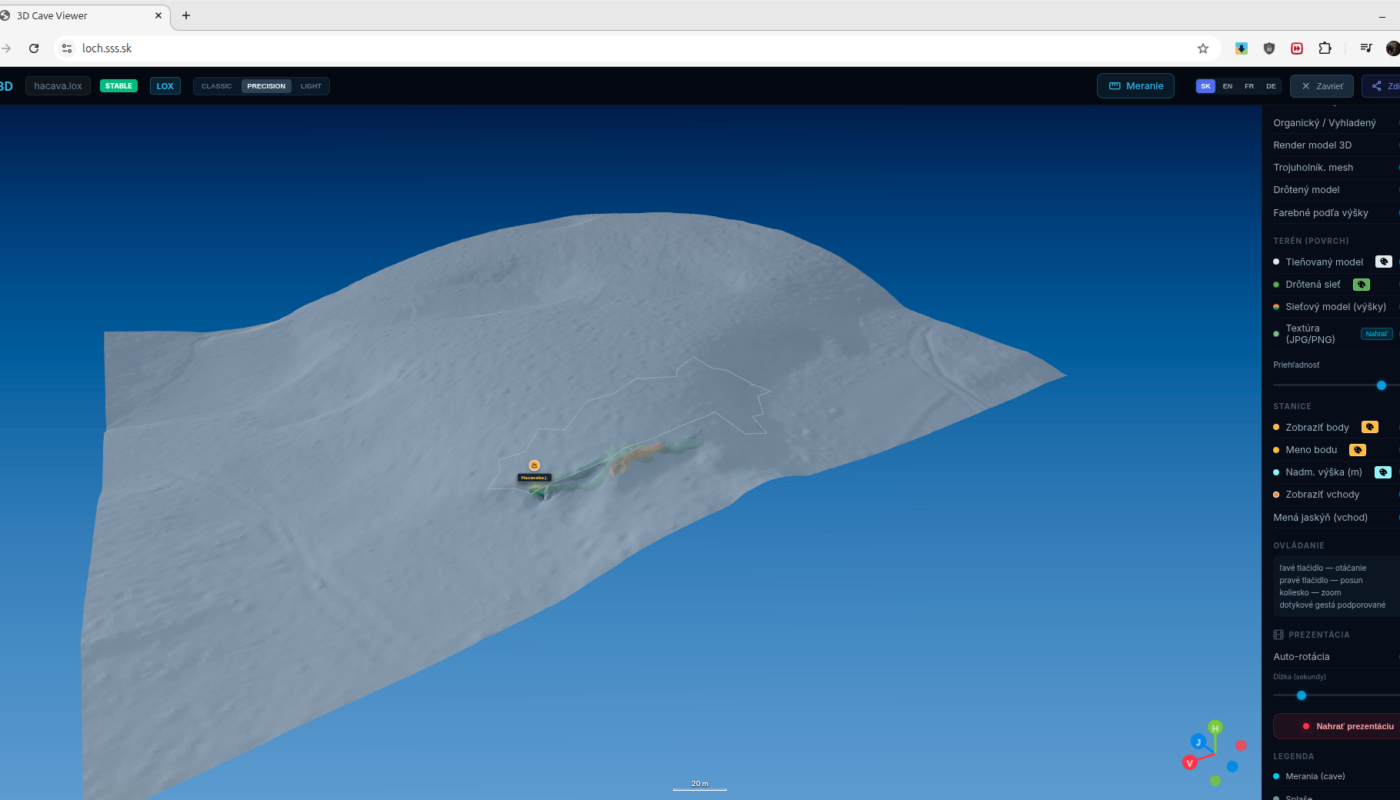Switch language to EN
The image size is (1400, 800).
coord(1227,86)
